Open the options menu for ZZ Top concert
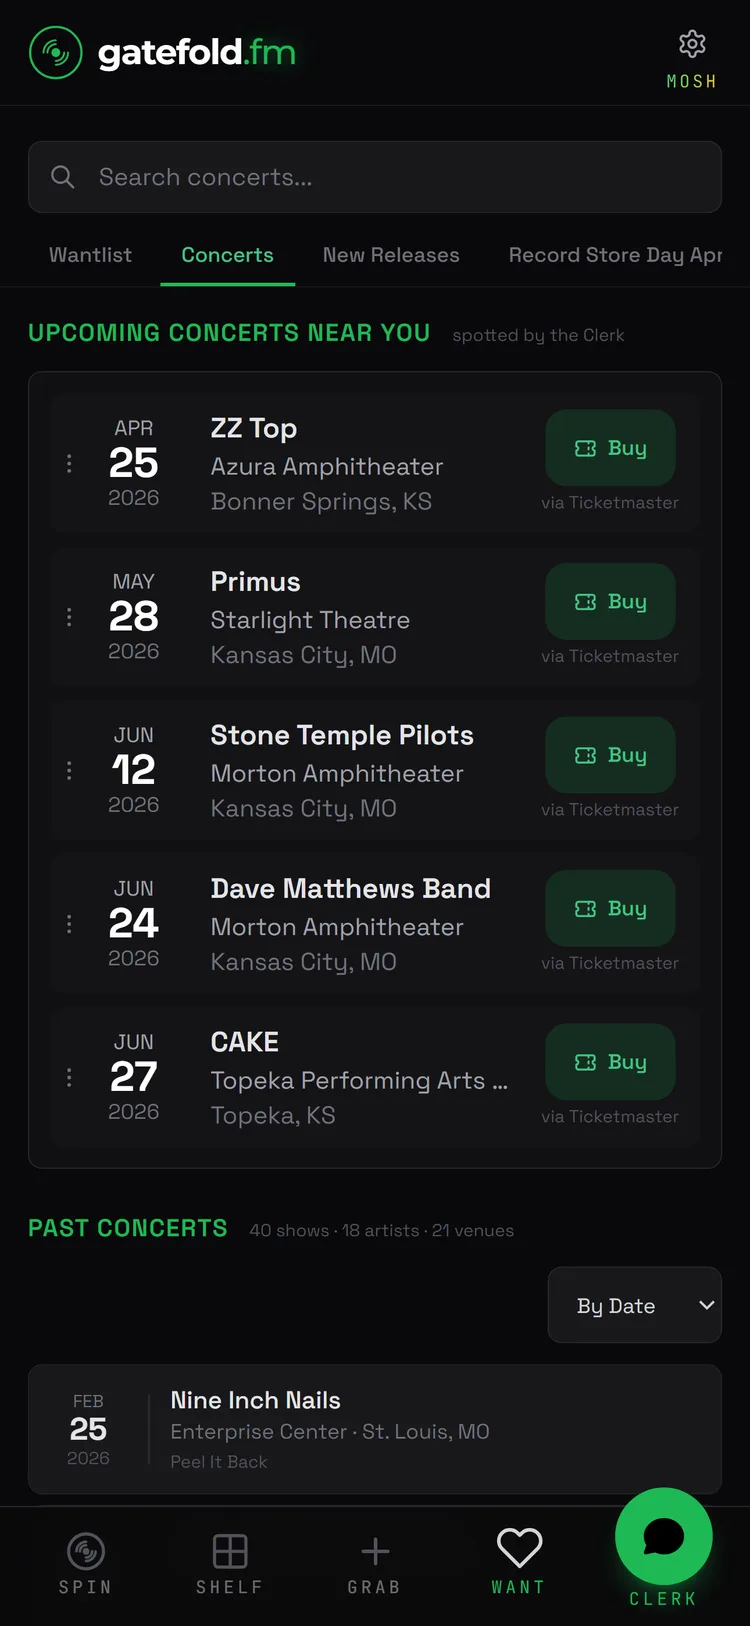This screenshot has height=1626, width=750. pyautogui.click(x=69, y=463)
